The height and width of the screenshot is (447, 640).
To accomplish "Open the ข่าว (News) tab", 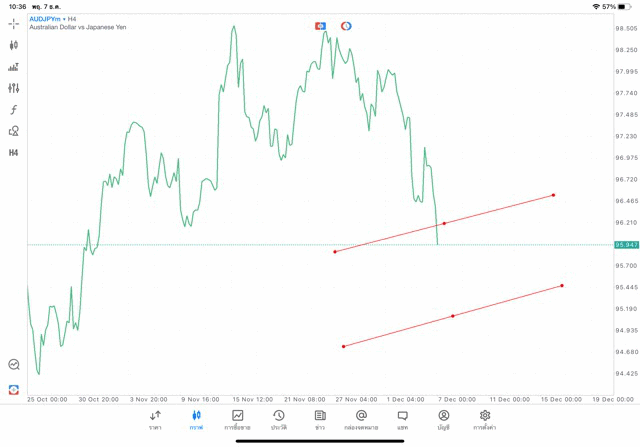I will click(x=320, y=419).
